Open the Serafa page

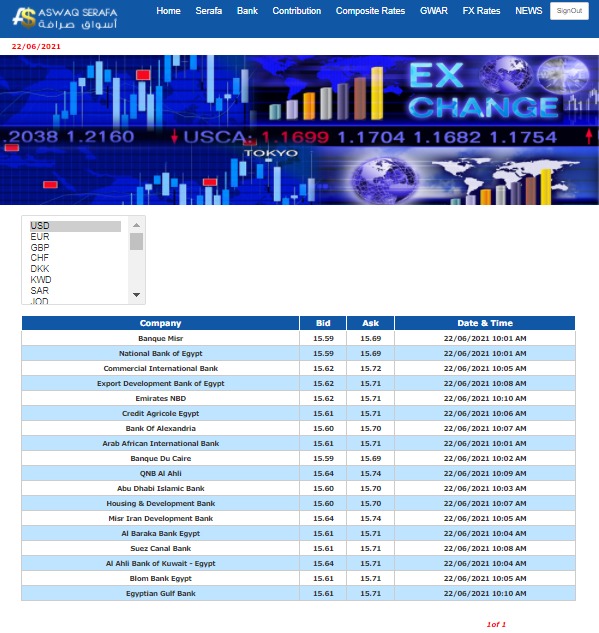[208, 11]
